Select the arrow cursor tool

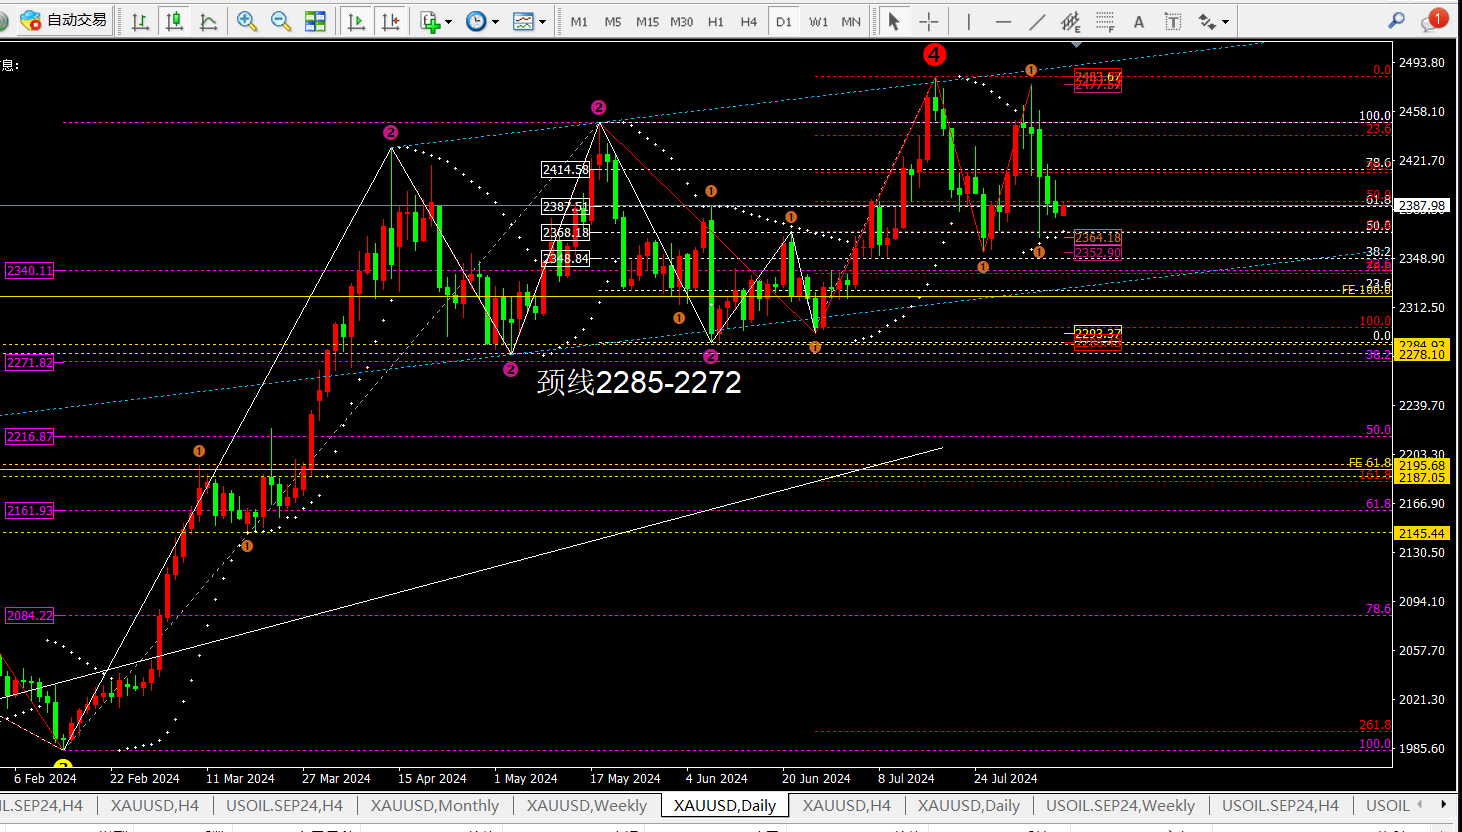point(894,21)
